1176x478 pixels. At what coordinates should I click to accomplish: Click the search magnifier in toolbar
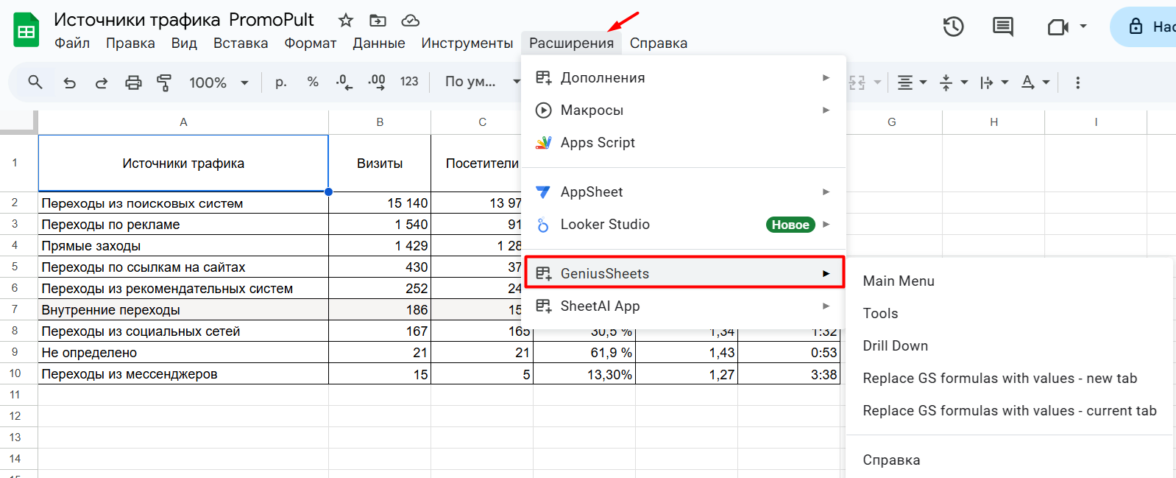35,82
